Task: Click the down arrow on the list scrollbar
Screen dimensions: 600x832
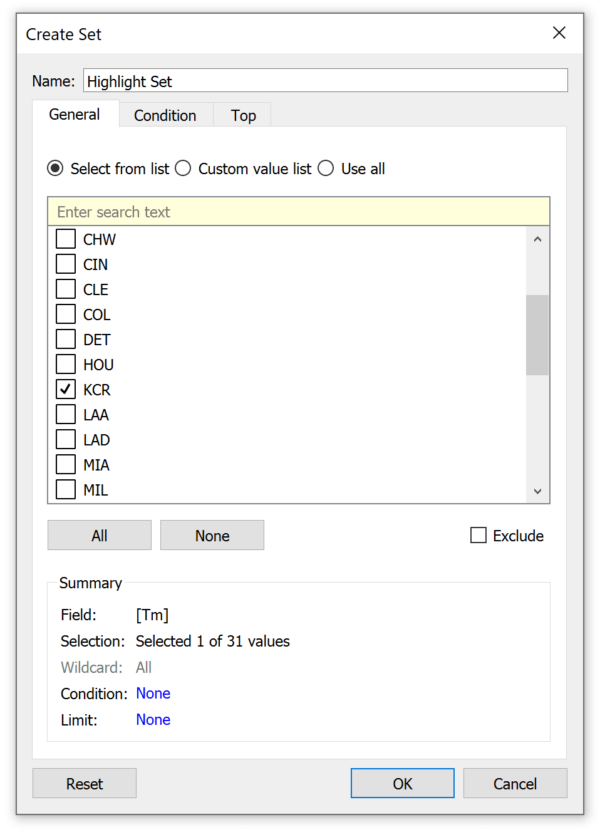Action: [x=537, y=490]
